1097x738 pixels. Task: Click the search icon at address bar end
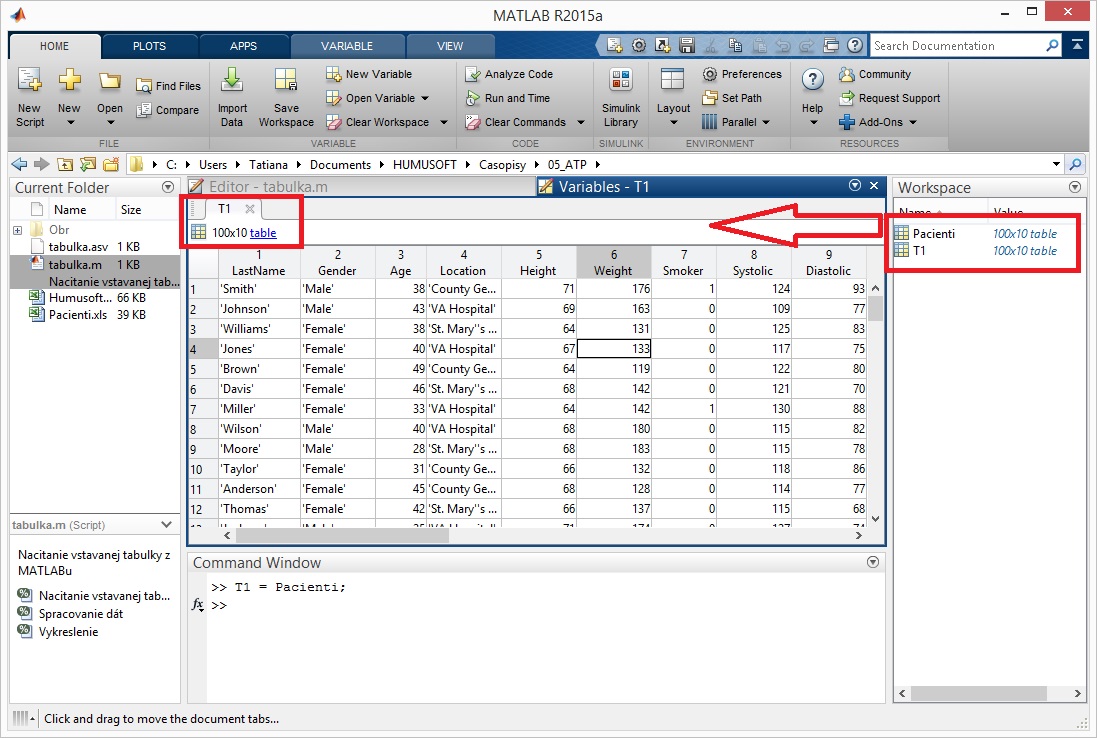[x=1075, y=164]
